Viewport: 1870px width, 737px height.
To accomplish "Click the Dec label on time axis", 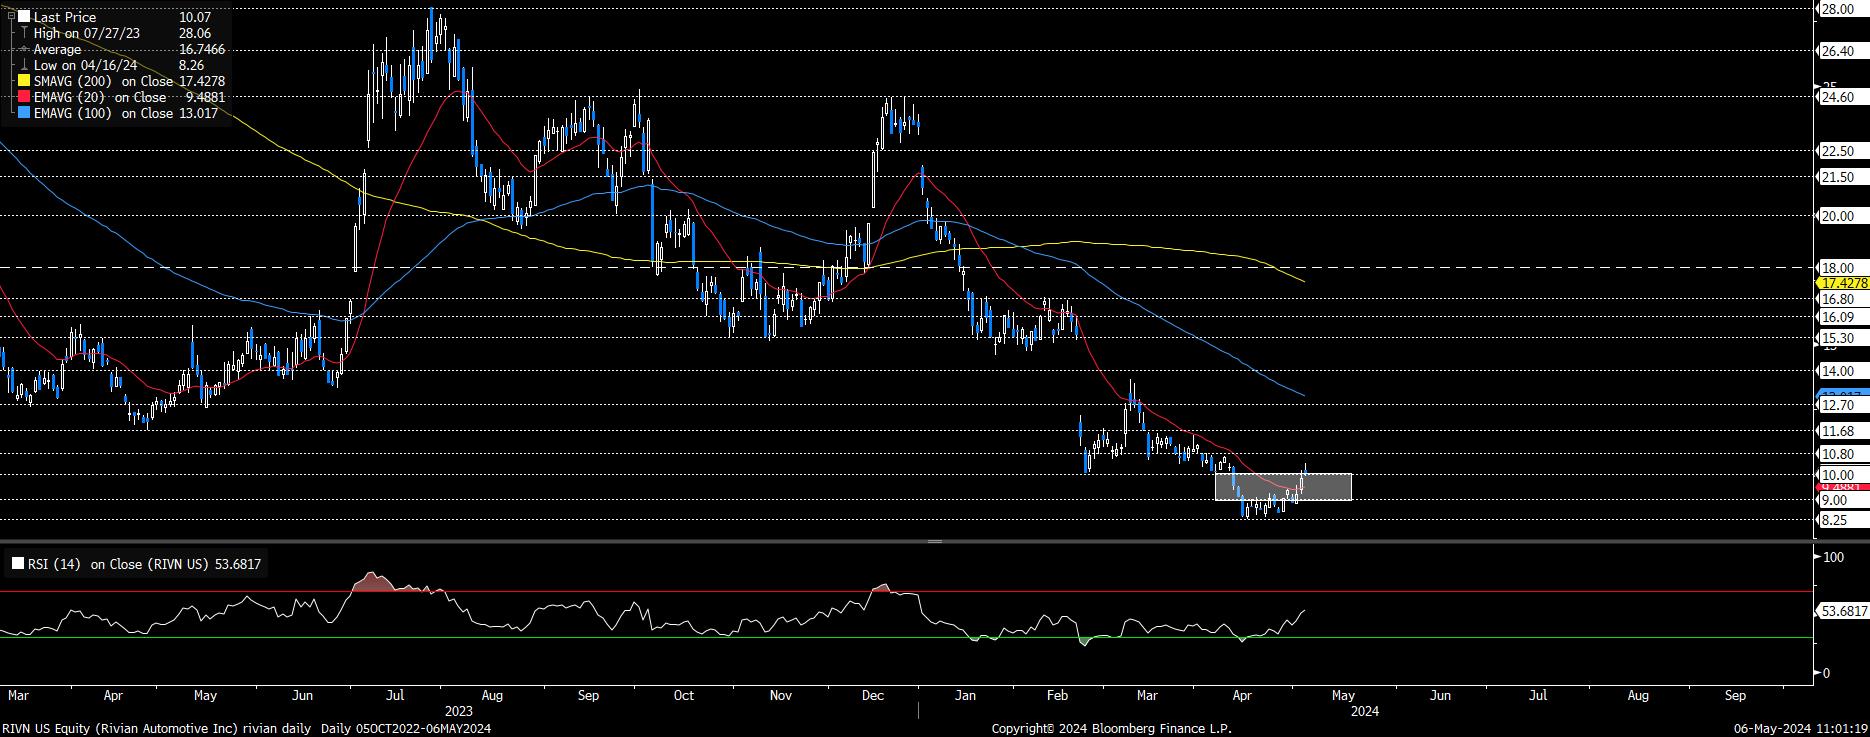I will click(873, 694).
